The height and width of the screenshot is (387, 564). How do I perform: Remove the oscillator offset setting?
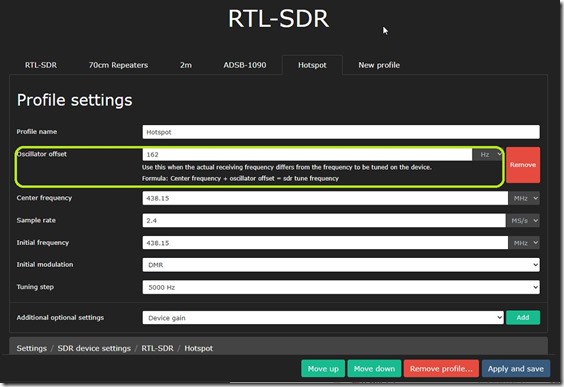tap(523, 165)
